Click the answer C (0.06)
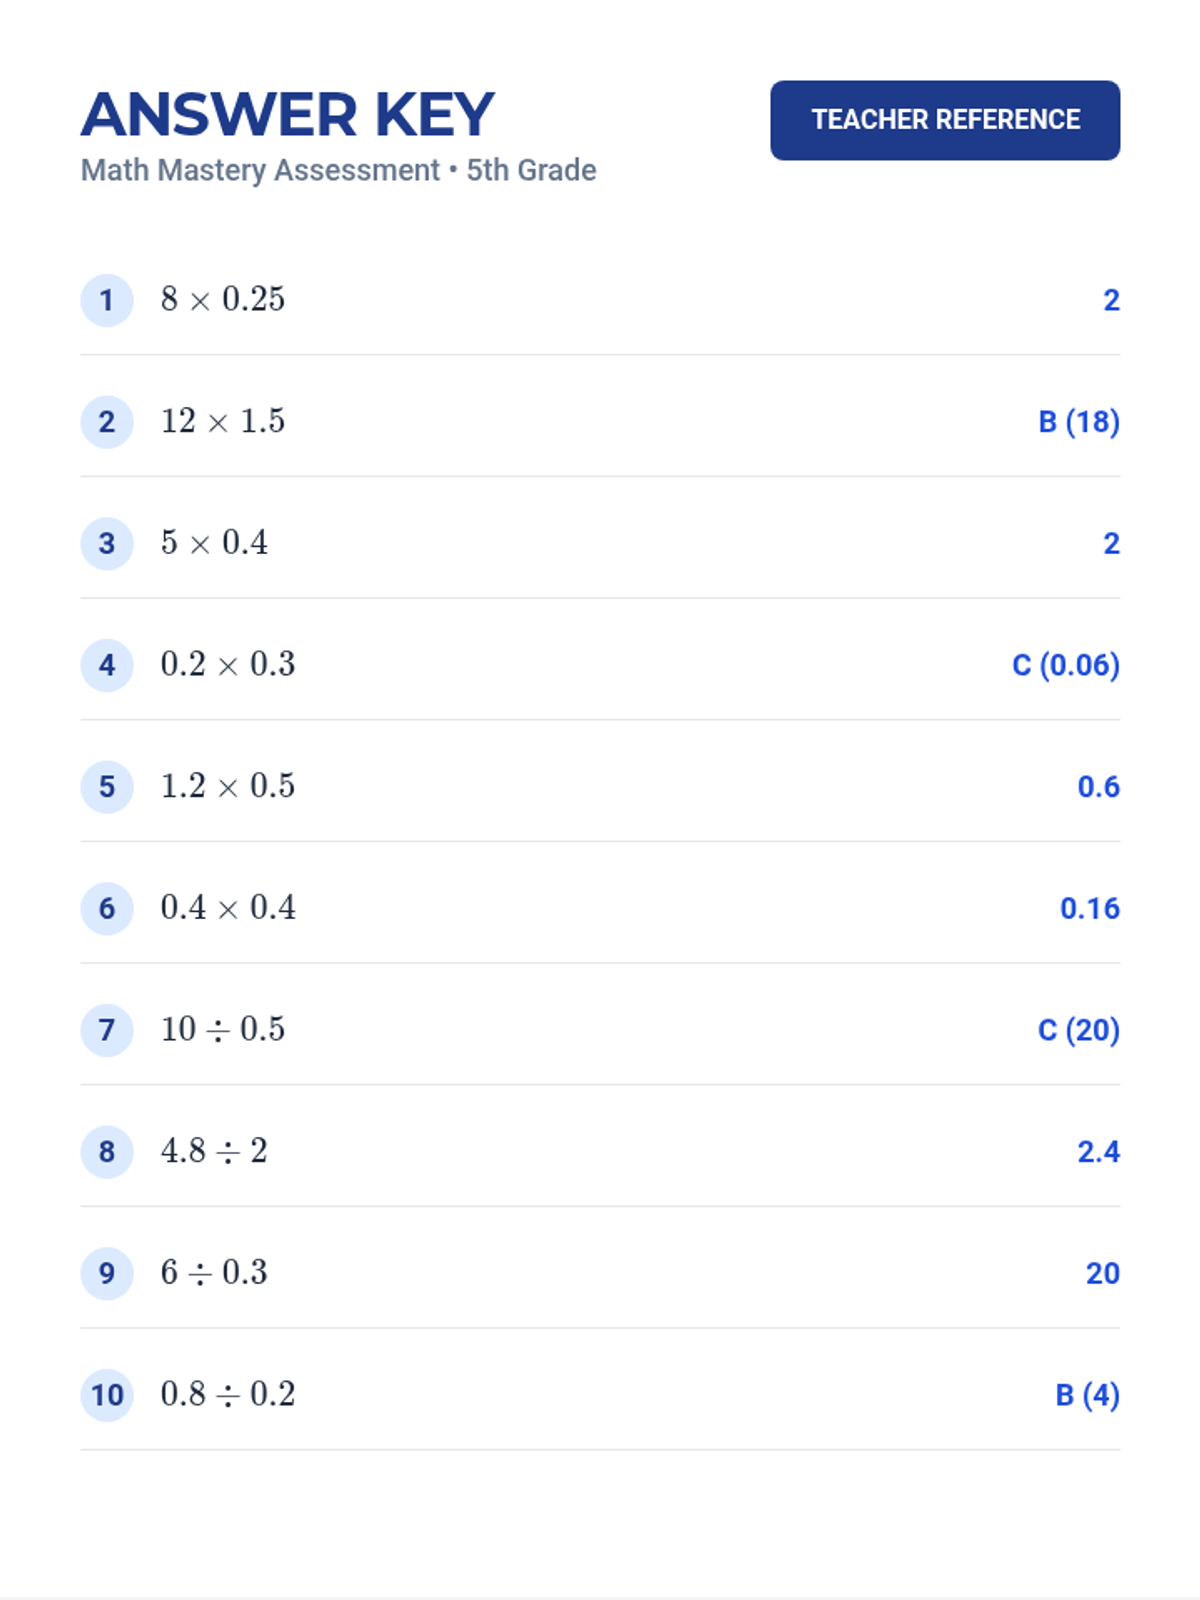Viewport: 1200px width, 1600px height. [x=1066, y=665]
